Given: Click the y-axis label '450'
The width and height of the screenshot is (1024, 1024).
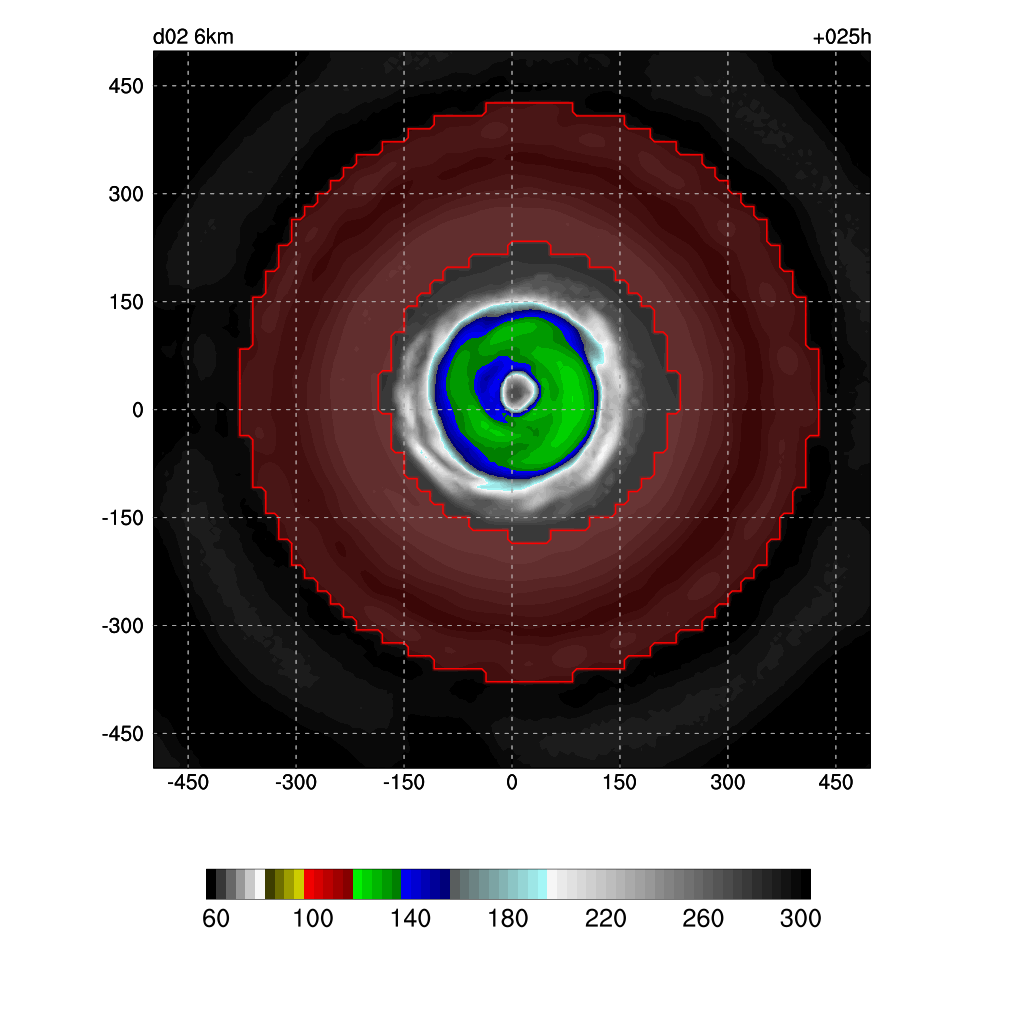Looking at the screenshot, I should [x=125, y=86].
